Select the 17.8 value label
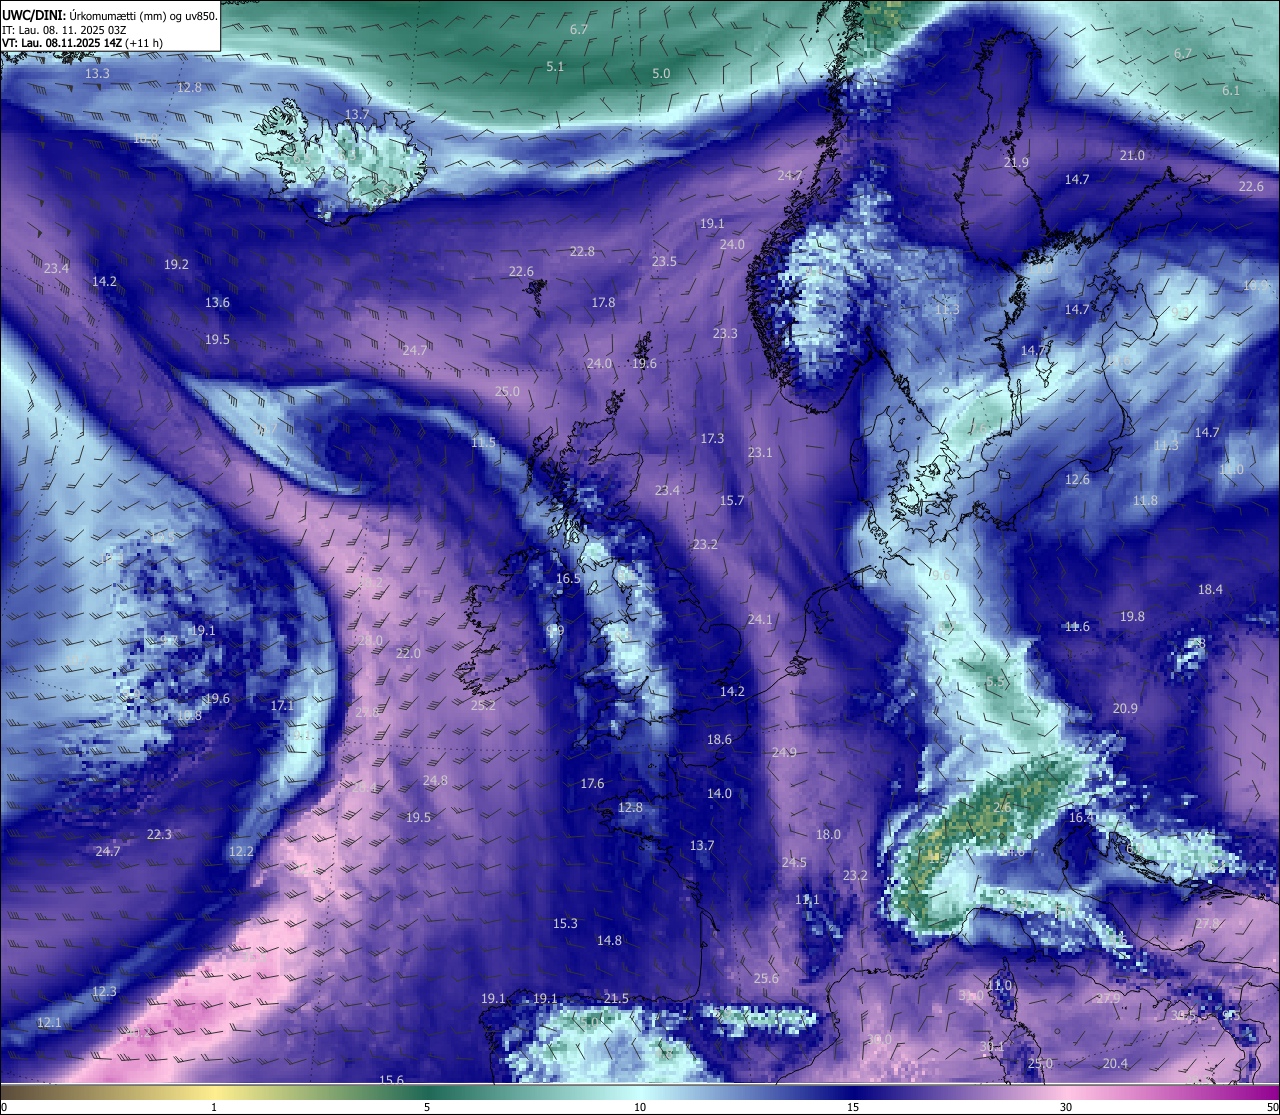The height and width of the screenshot is (1115, 1280). (603, 303)
